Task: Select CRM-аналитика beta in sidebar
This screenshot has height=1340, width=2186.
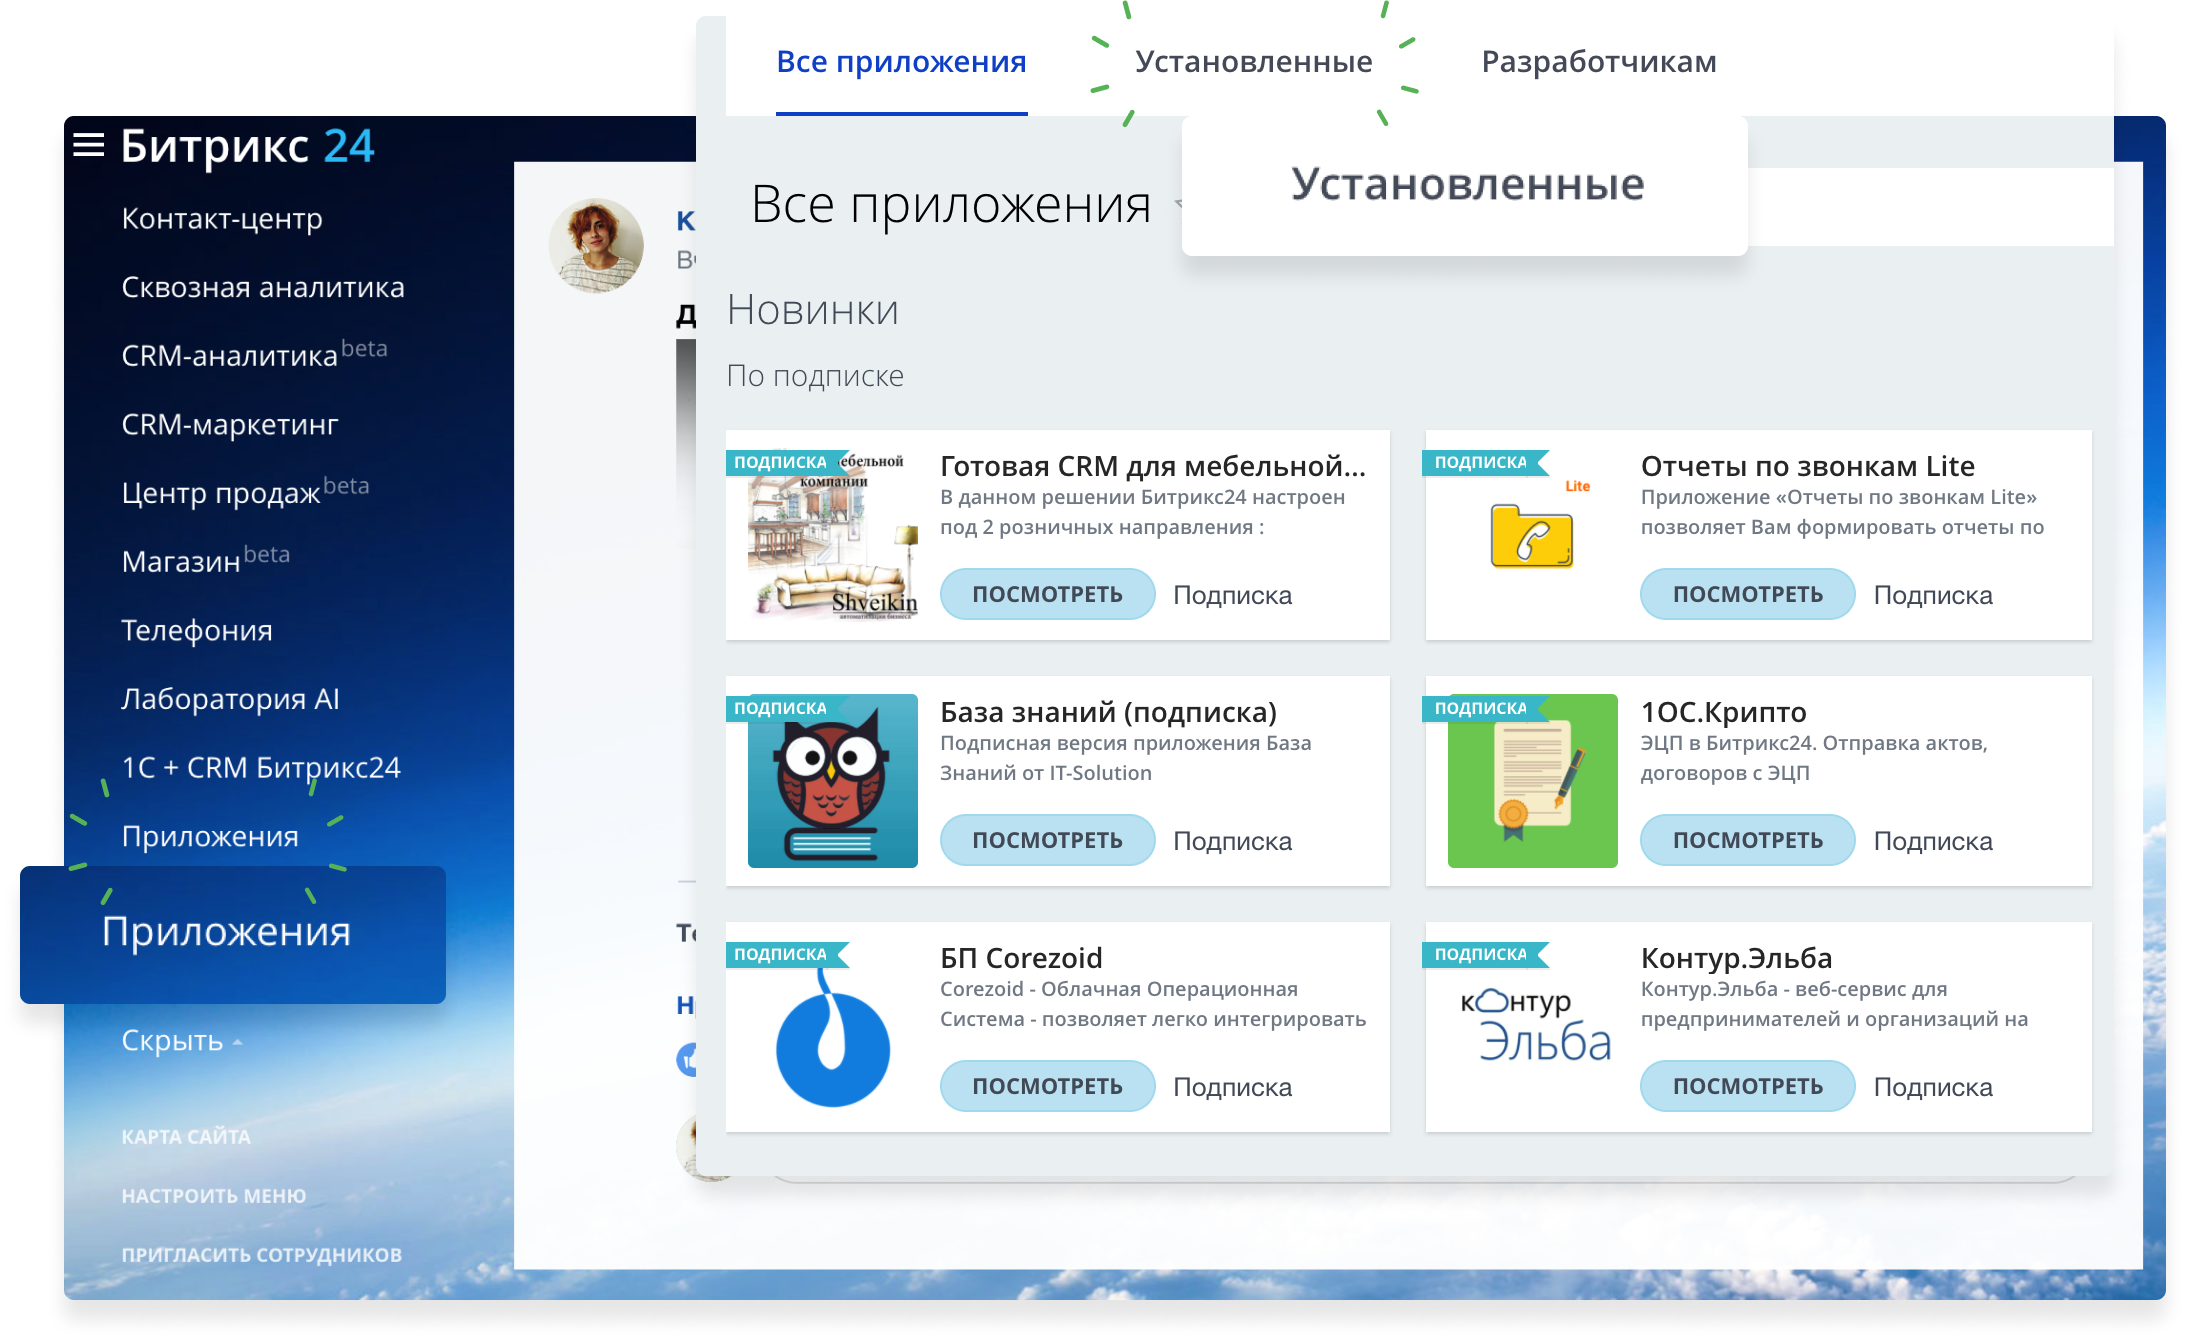Action: pos(254,354)
